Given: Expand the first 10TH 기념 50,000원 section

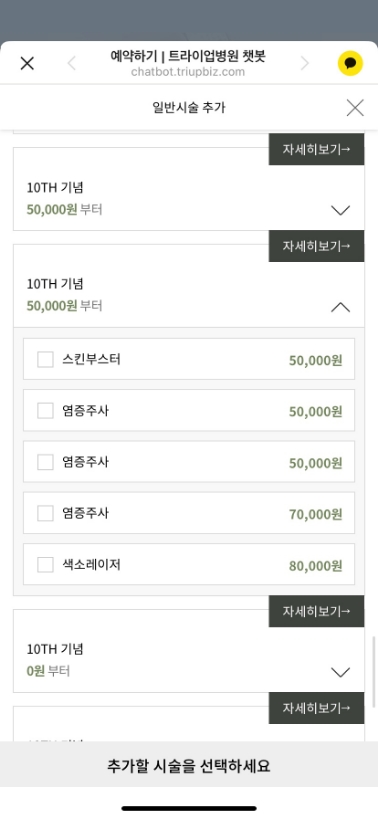Looking at the screenshot, I should click(x=340, y=210).
